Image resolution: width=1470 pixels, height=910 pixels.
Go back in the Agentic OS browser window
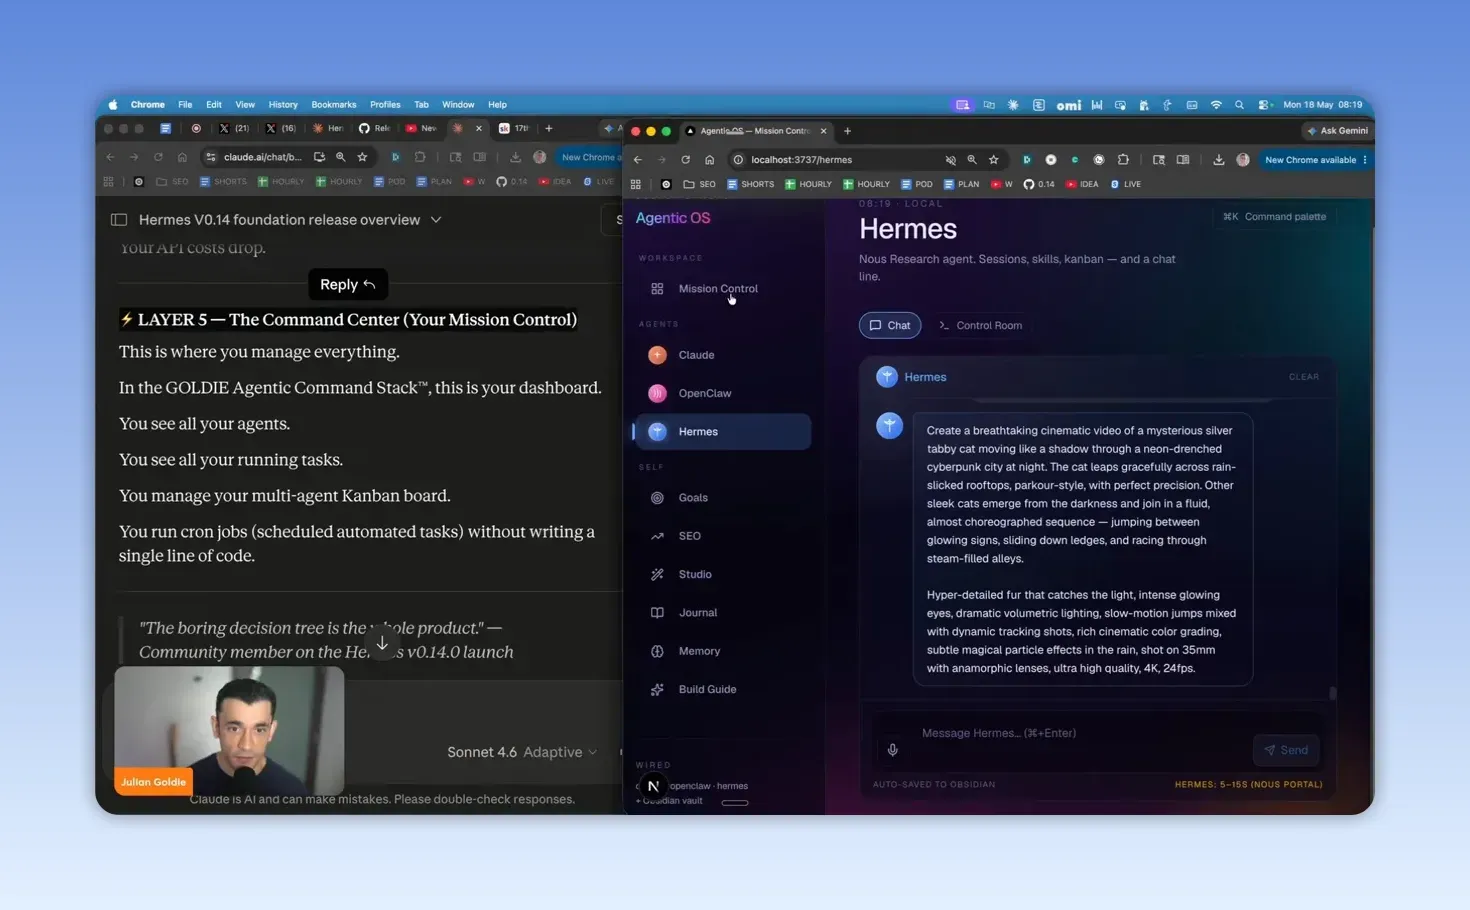tap(638, 160)
